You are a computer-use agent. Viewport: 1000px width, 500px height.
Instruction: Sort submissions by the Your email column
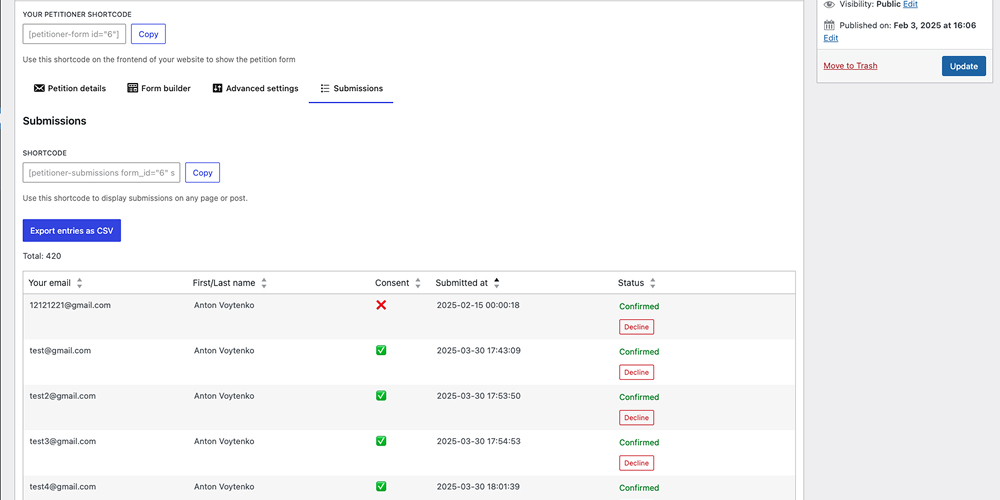pos(80,283)
